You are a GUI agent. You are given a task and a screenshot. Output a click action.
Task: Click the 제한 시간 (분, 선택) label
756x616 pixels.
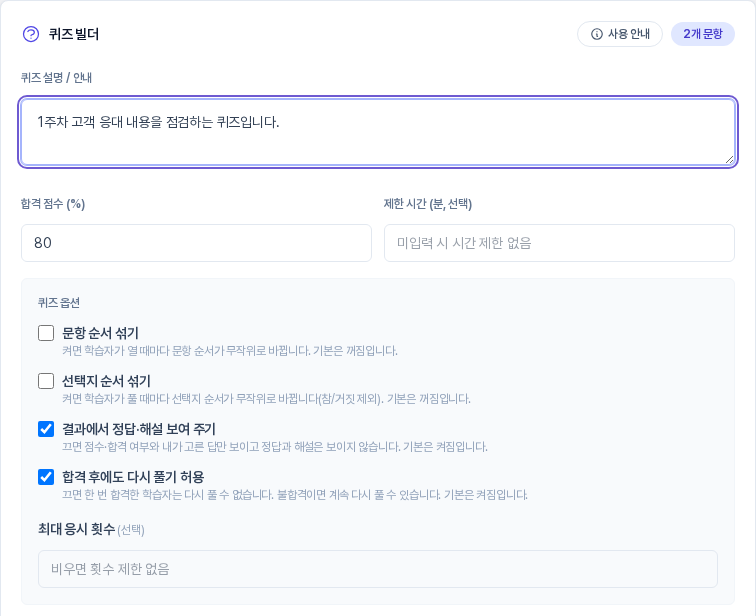pyautogui.click(x=428, y=204)
